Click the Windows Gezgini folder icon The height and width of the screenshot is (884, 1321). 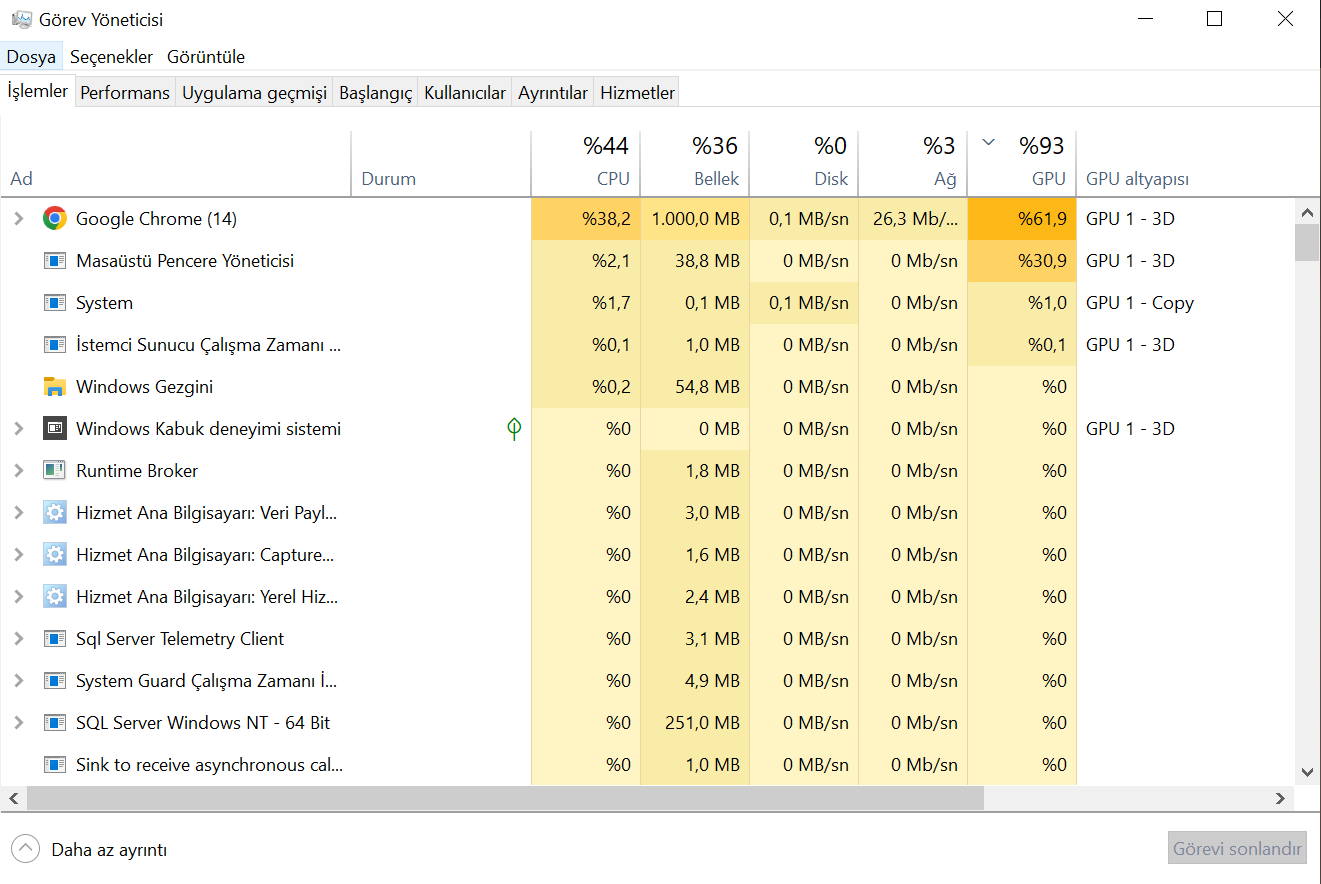click(55, 387)
